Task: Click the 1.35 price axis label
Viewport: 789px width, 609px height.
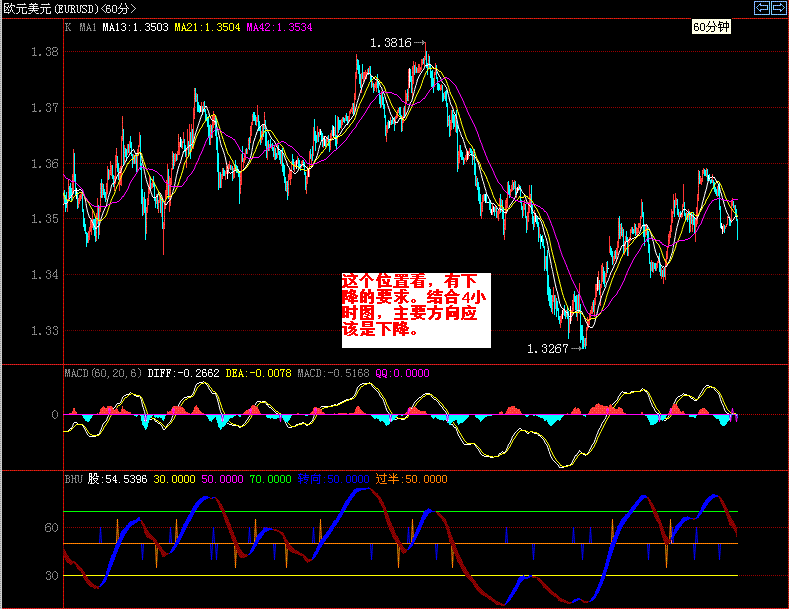Action: [44, 218]
